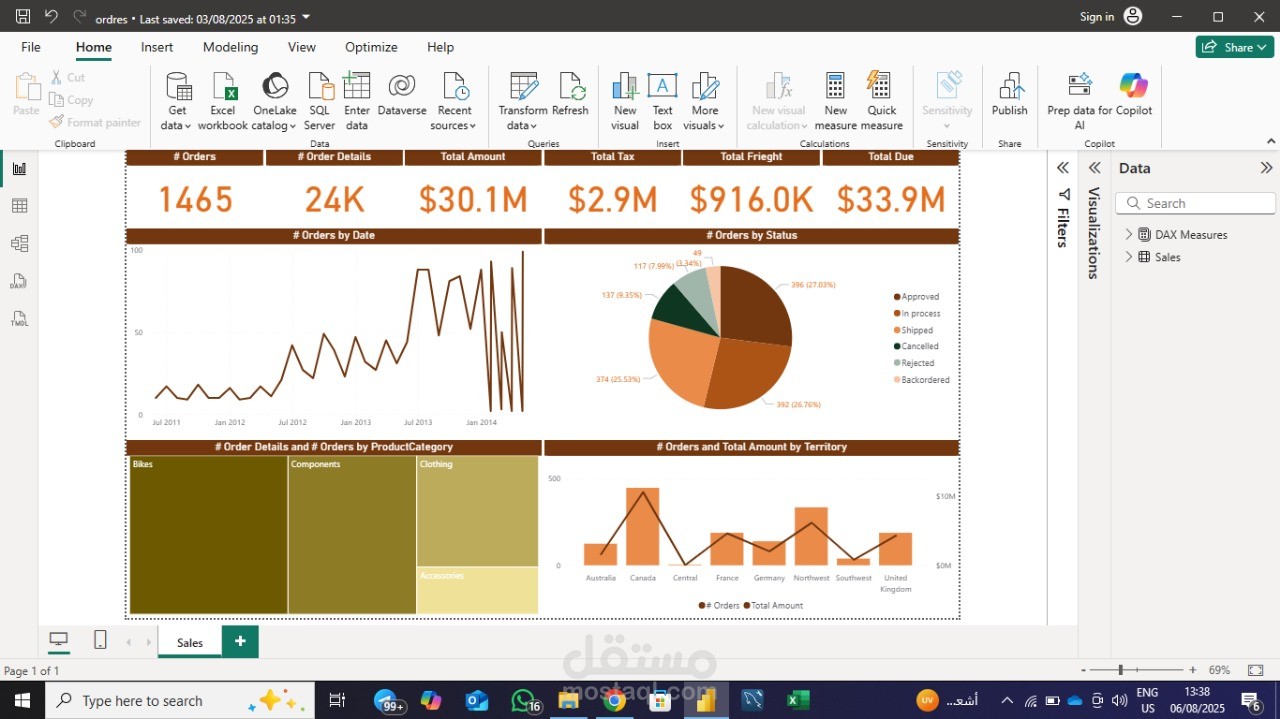Open DAX query view
The height and width of the screenshot is (719, 1280).
tap(19, 281)
